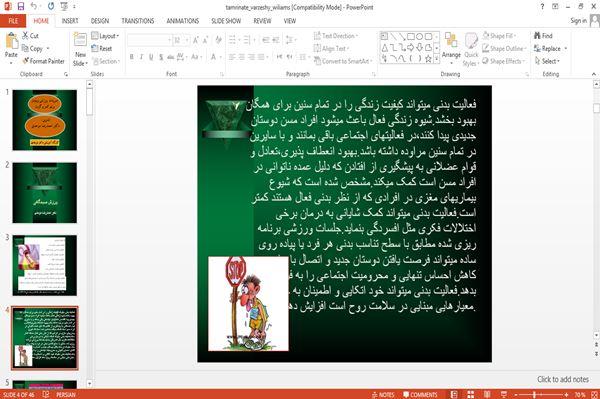
Task: Open Quick Styles gallery
Action: (471, 49)
